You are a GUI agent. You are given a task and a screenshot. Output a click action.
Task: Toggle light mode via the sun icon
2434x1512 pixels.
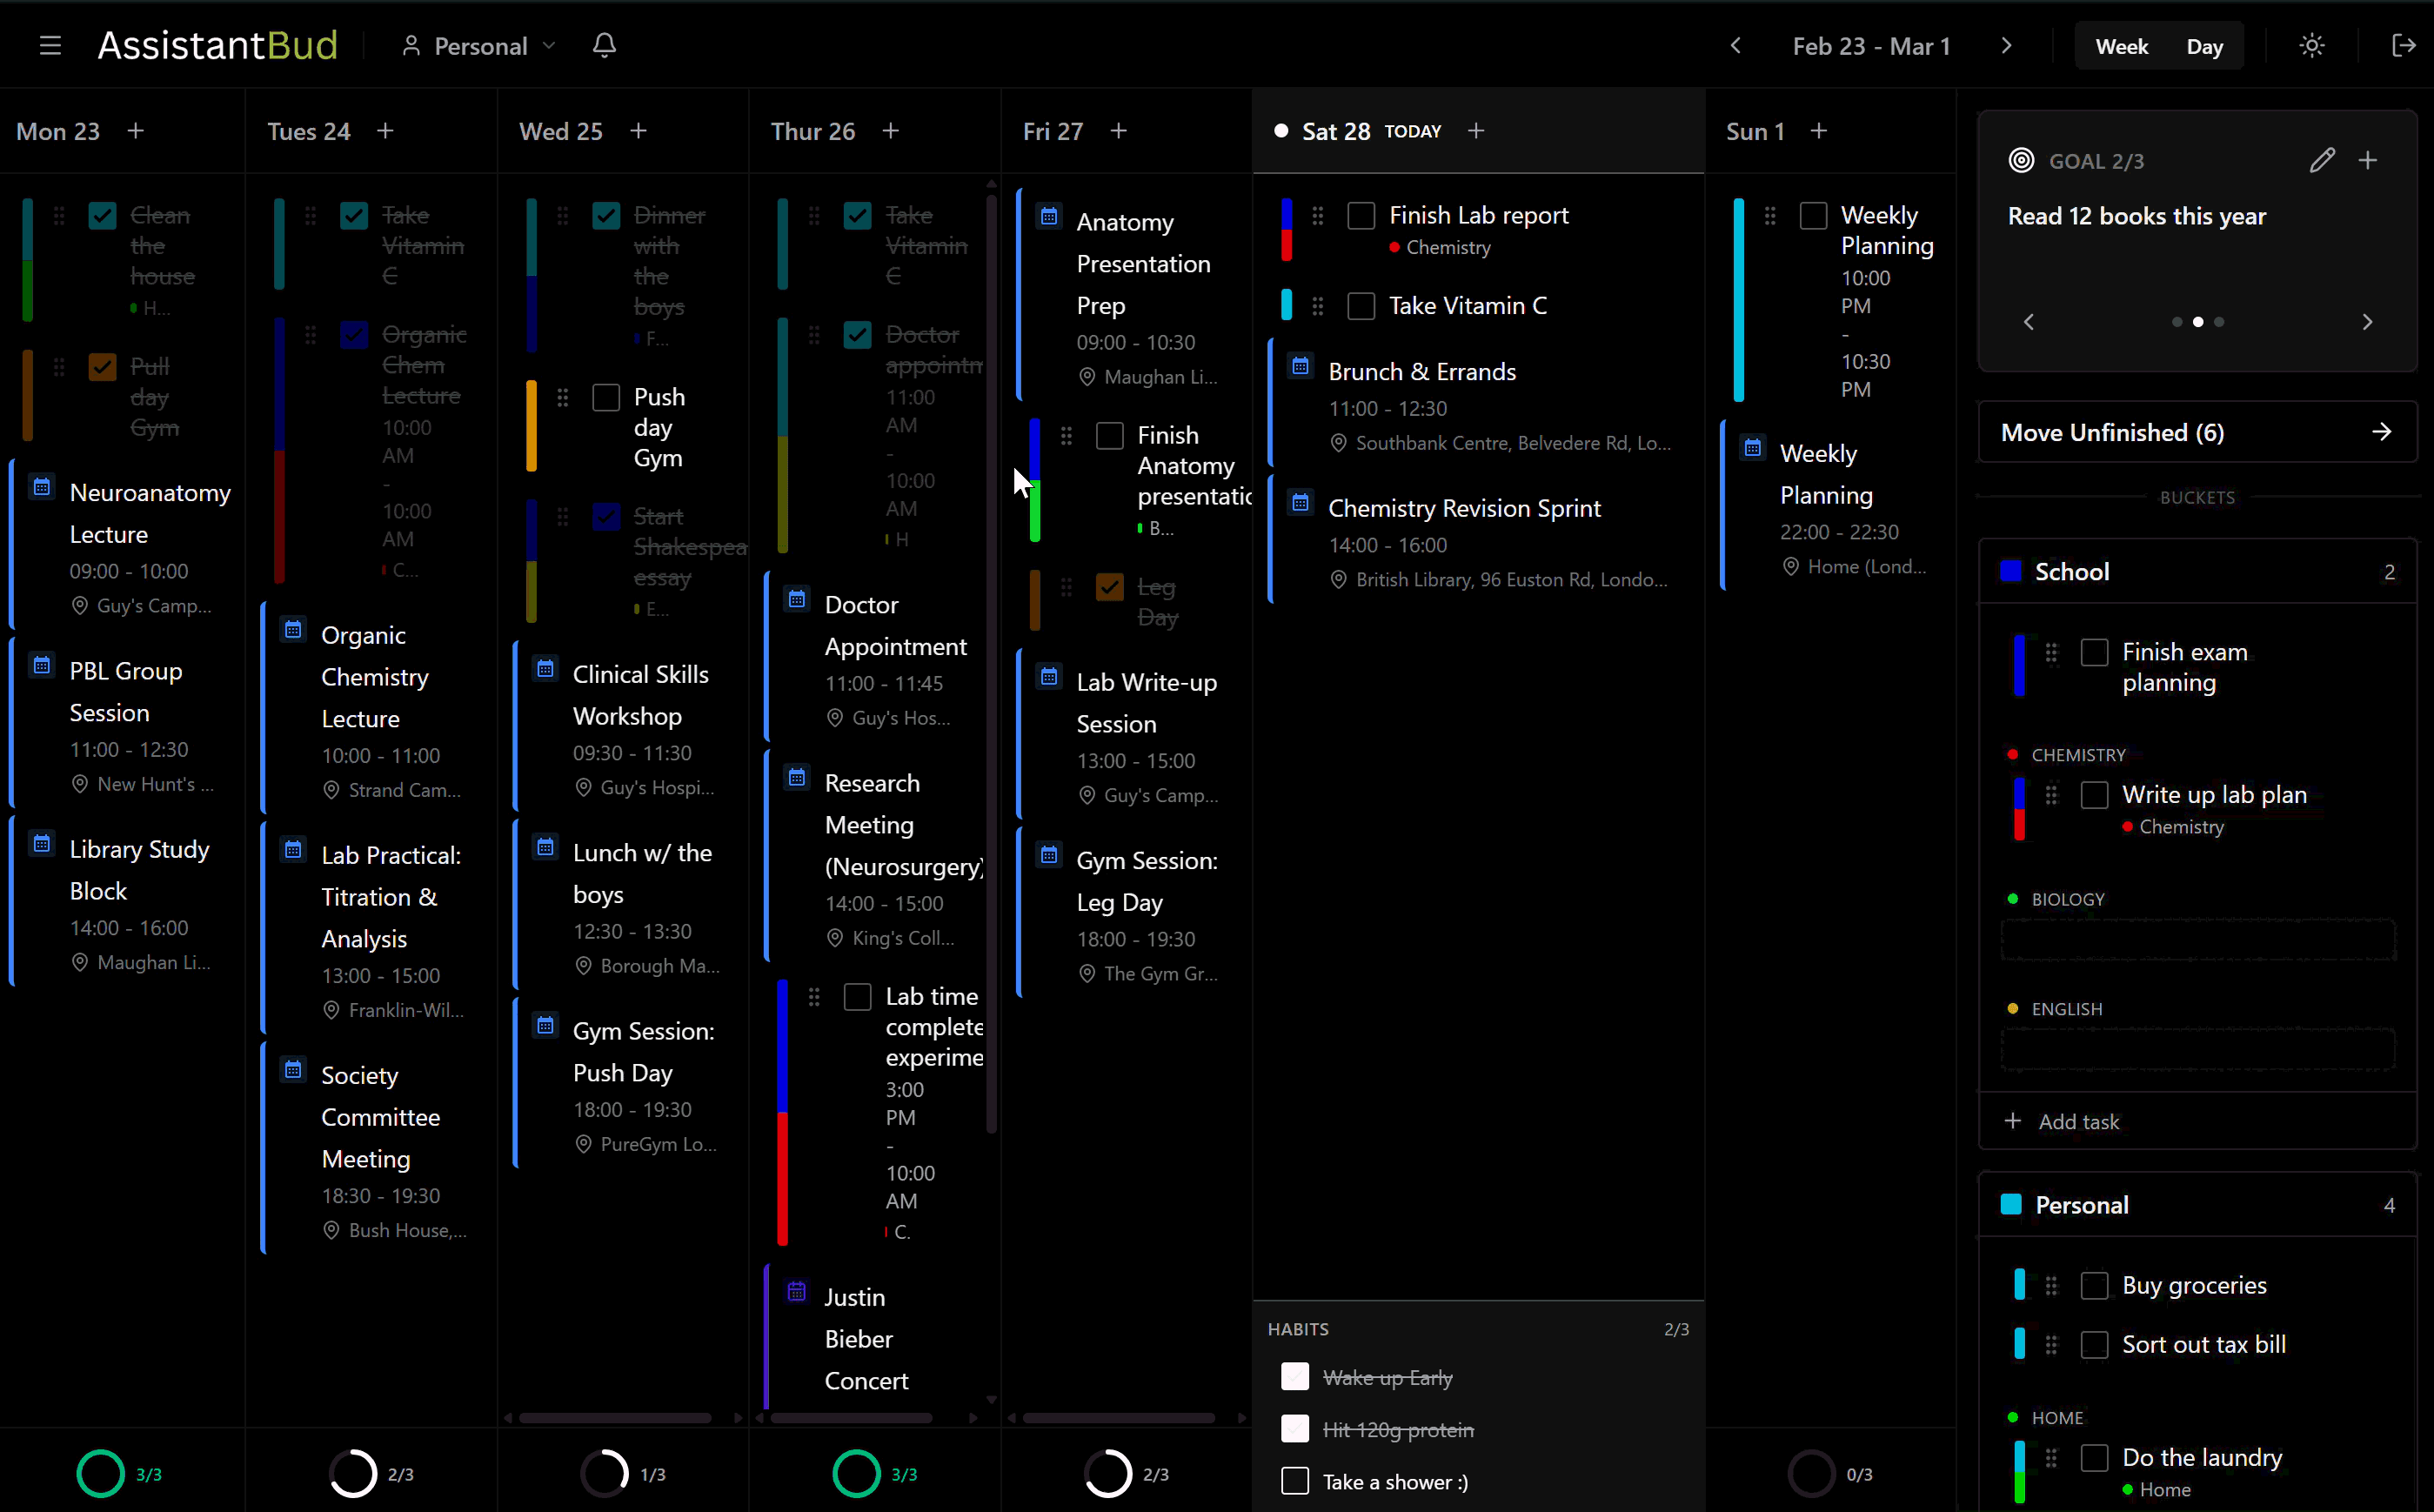point(2311,45)
